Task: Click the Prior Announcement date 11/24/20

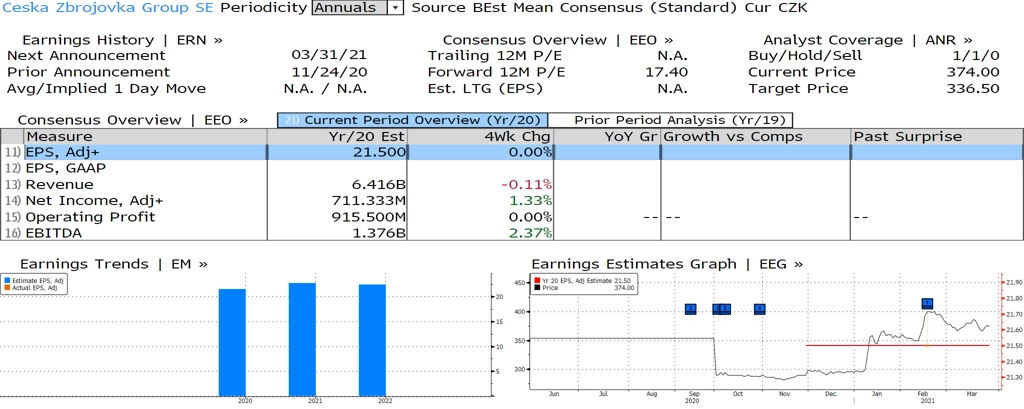Action: click(329, 72)
